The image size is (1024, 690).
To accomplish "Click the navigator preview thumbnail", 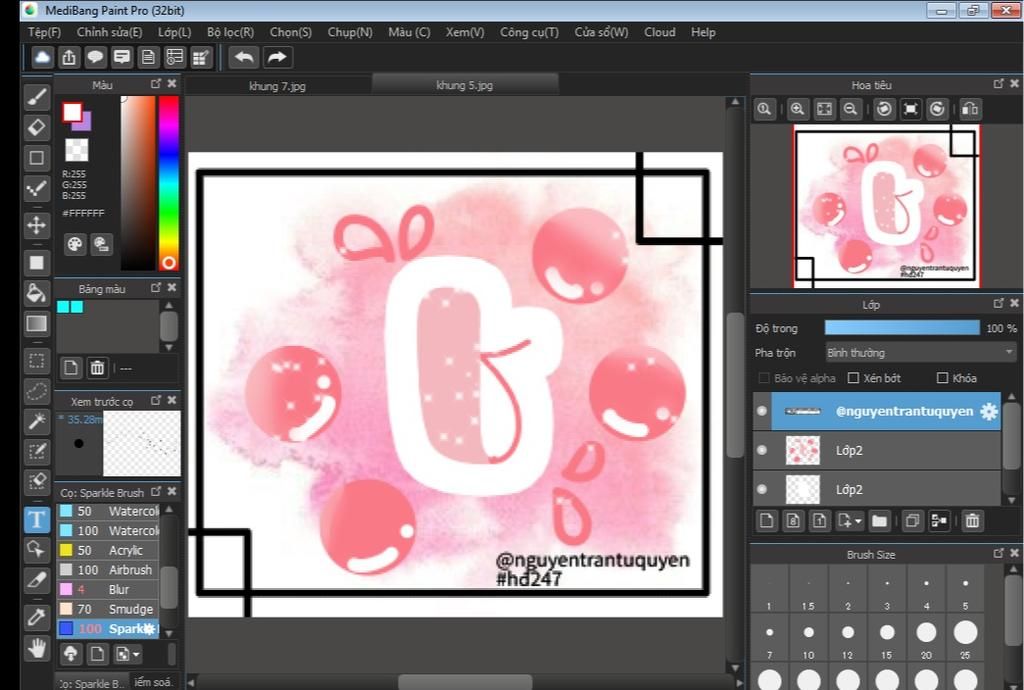I will coord(887,206).
